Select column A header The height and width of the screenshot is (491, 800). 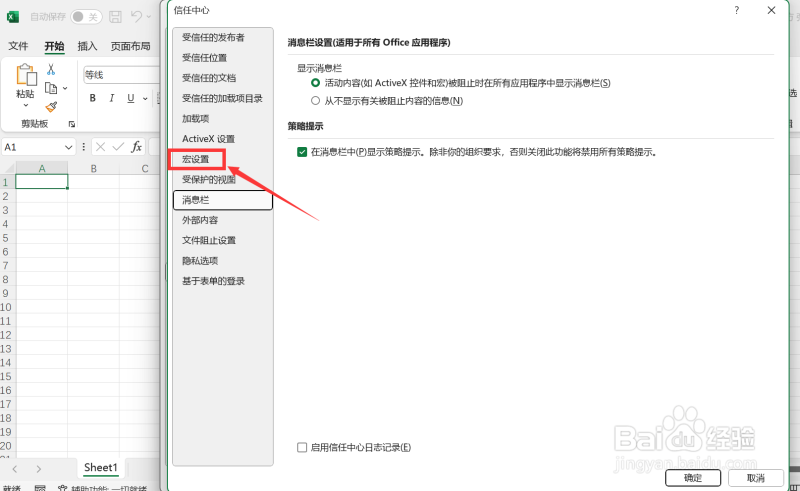(x=42, y=168)
